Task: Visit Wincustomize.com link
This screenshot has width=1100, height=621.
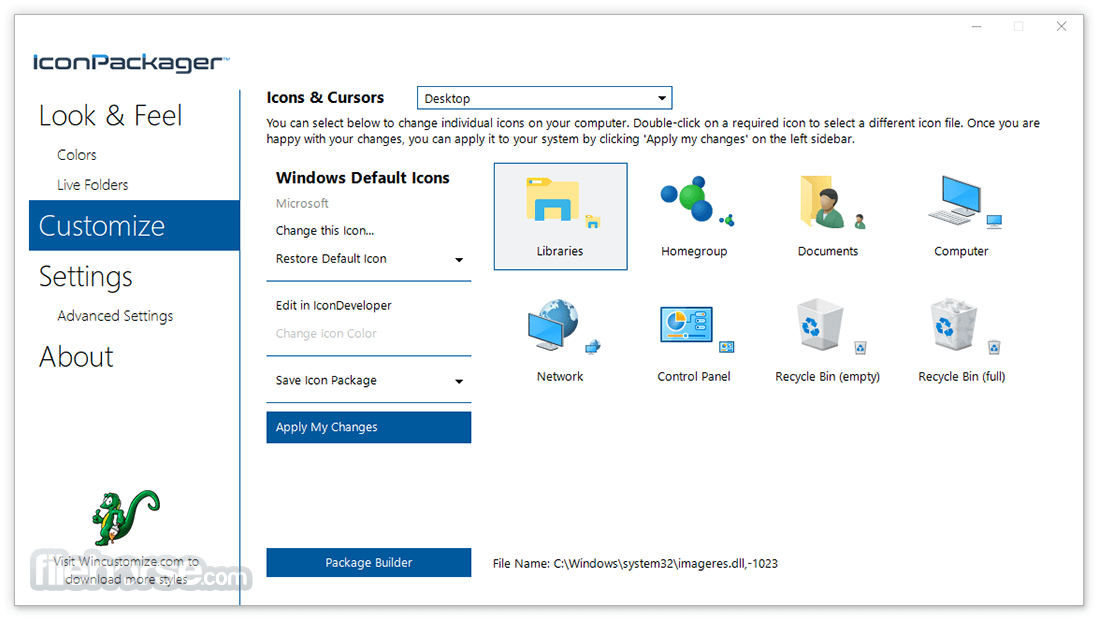Action: pyautogui.click(x=126, y=570)
